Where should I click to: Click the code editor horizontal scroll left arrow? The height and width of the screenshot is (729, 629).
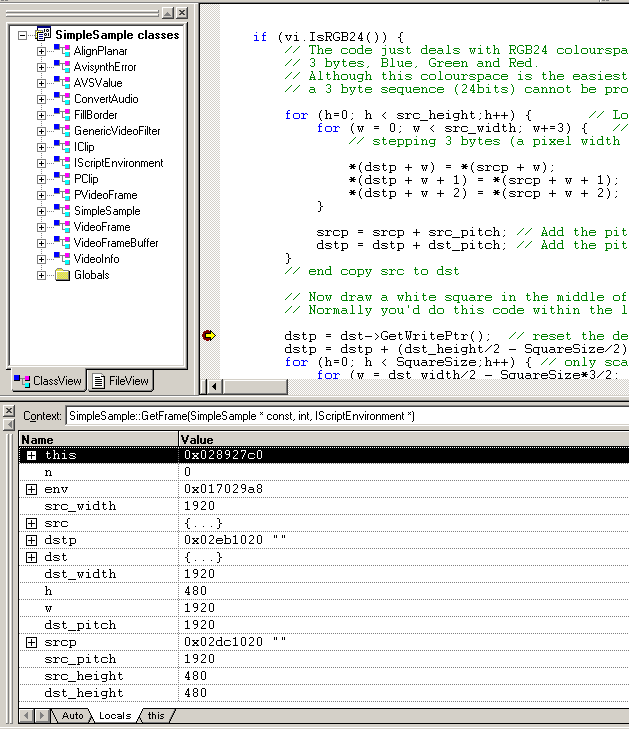pos(214,386)
